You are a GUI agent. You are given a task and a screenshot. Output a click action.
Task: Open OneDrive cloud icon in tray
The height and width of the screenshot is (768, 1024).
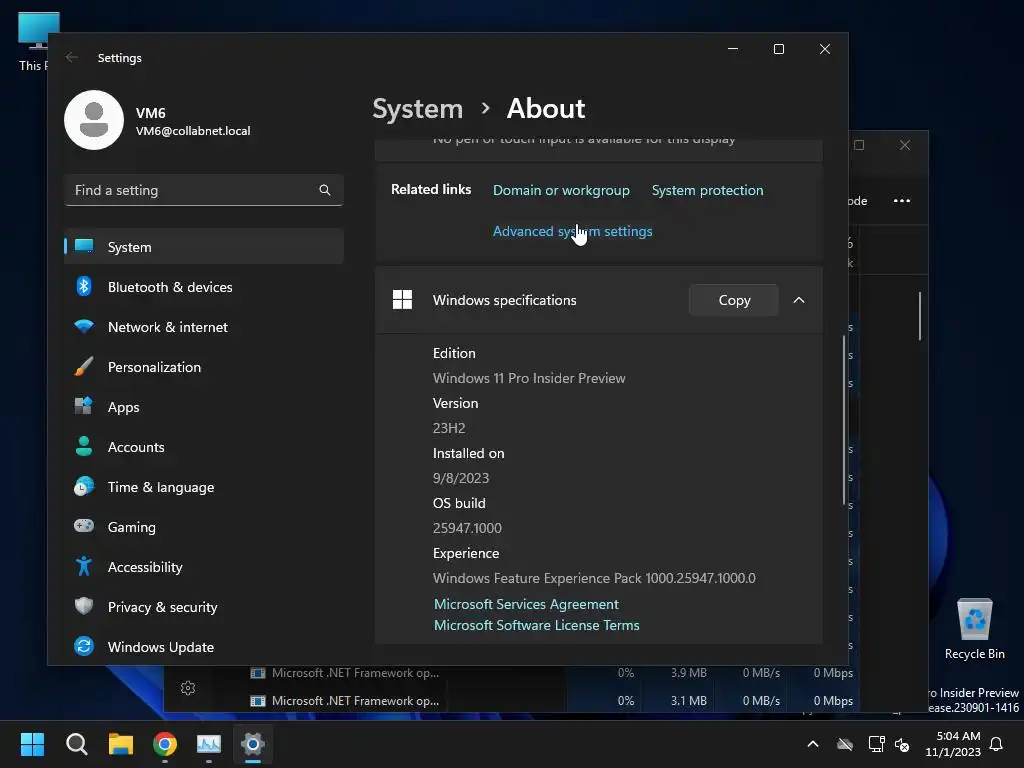tap(845, 744)
